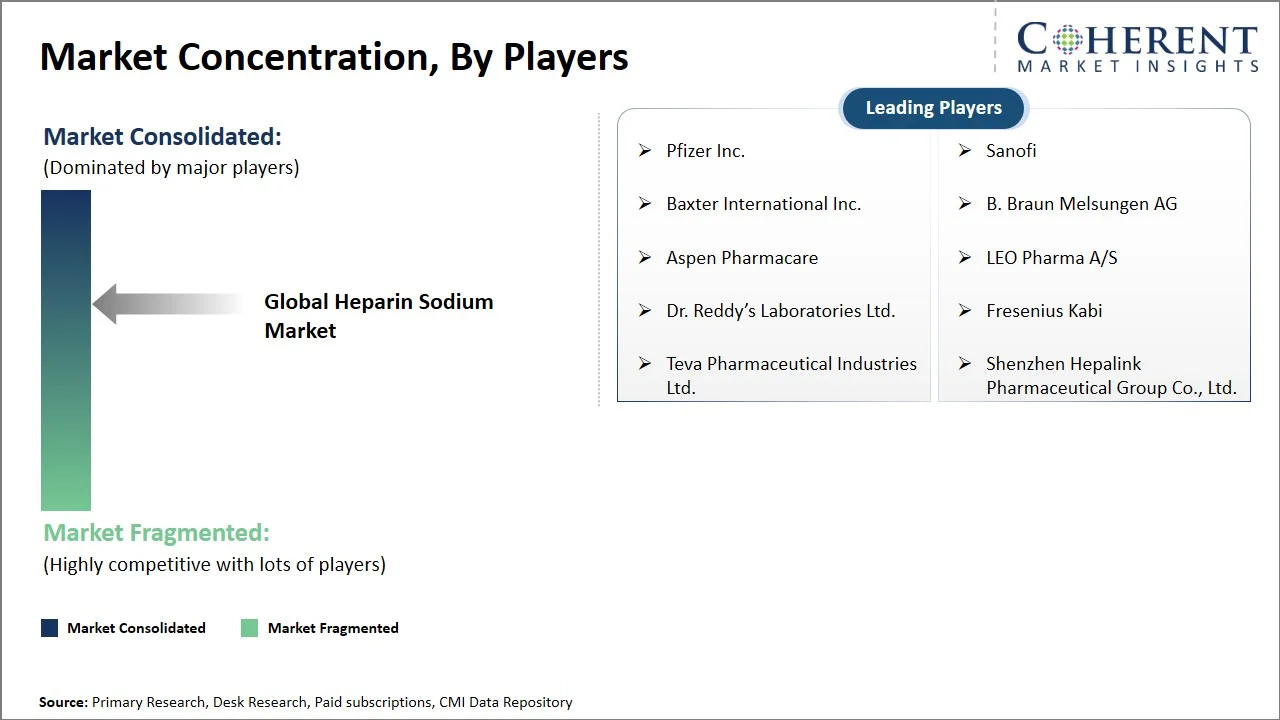Click the arrow bullet beside LEO Pharma A/S
1280x720 pixels.
(965, 258)
